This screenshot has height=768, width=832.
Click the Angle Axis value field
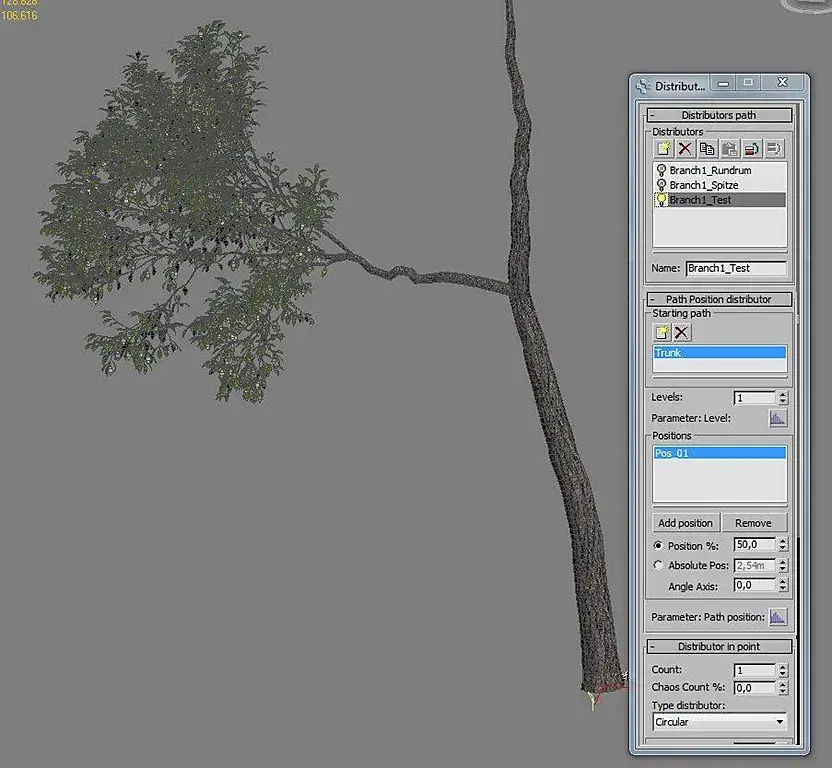pyautogui.click(x=755, y=585)
